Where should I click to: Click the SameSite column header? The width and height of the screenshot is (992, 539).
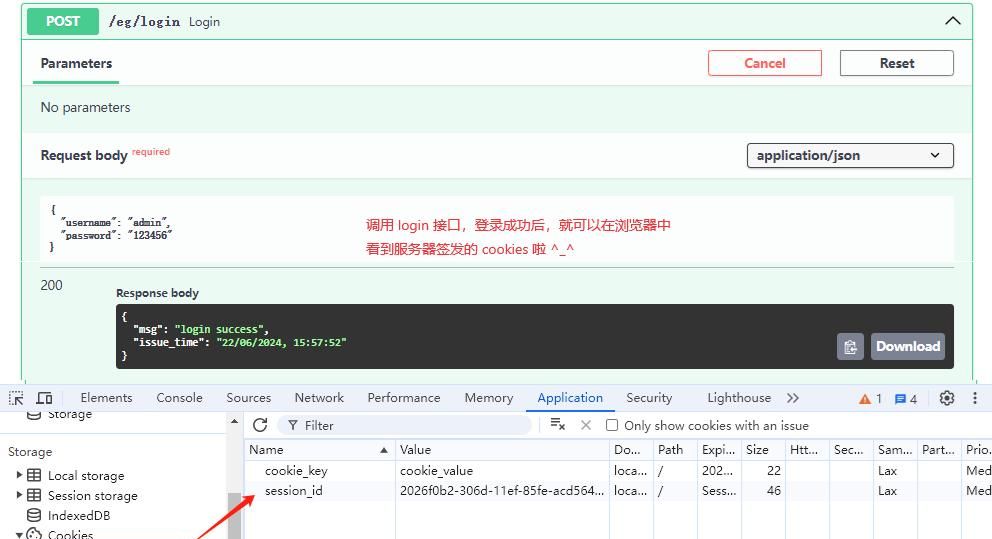(x=895, y=450)
